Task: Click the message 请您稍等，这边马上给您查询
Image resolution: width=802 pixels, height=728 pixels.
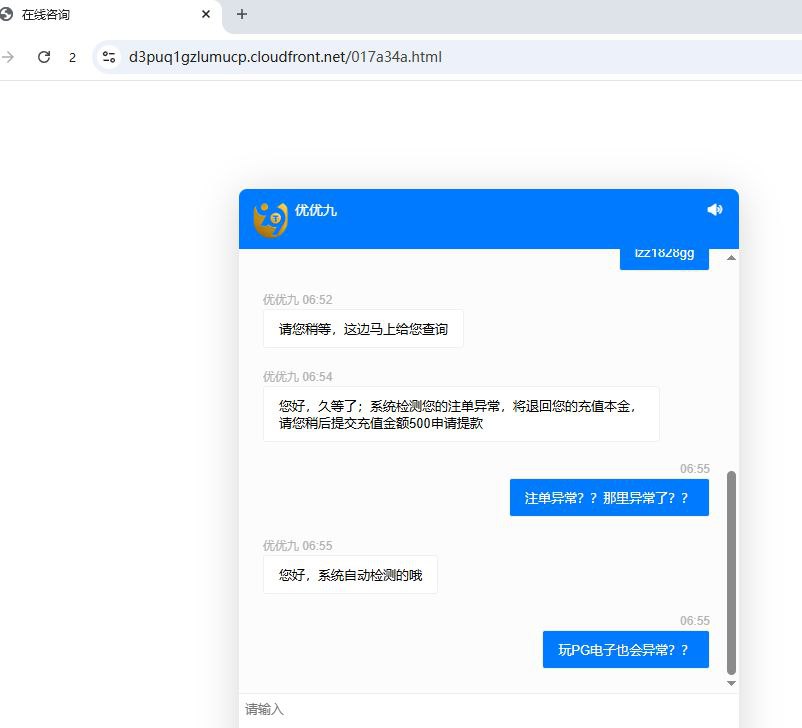Action: tap(363, 329)
